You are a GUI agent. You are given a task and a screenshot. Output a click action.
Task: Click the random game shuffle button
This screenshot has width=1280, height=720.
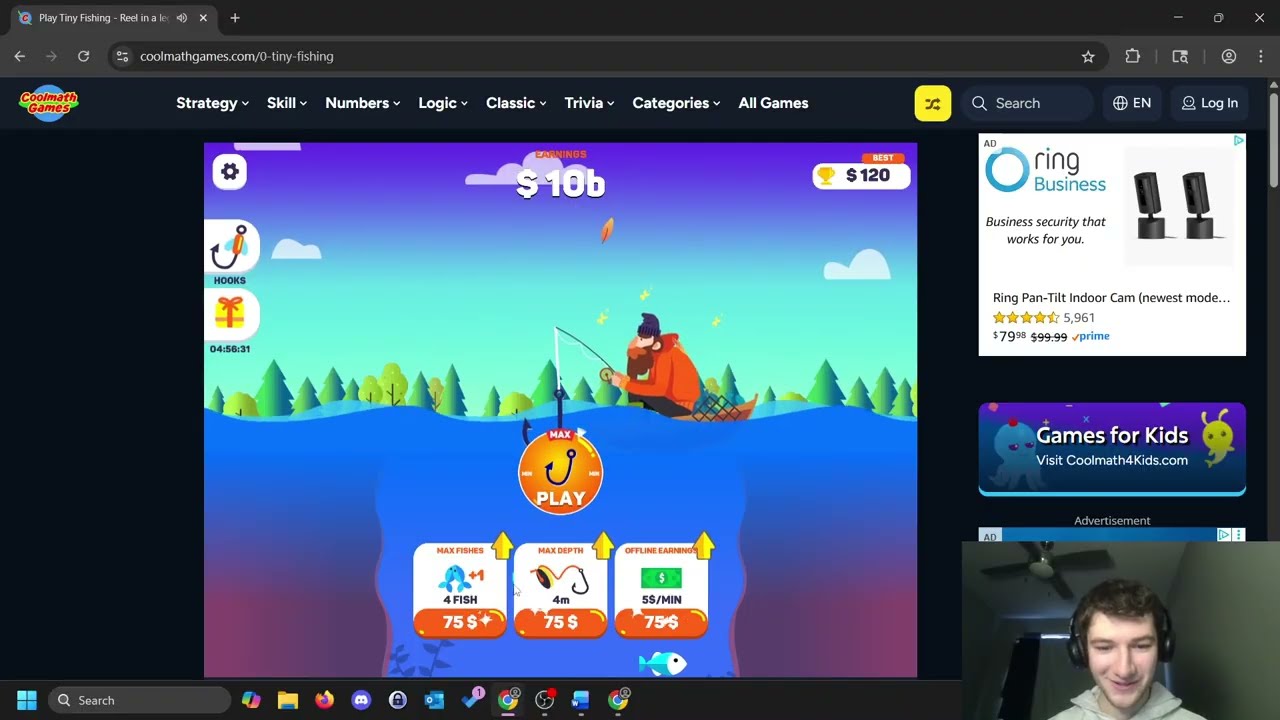932,103
